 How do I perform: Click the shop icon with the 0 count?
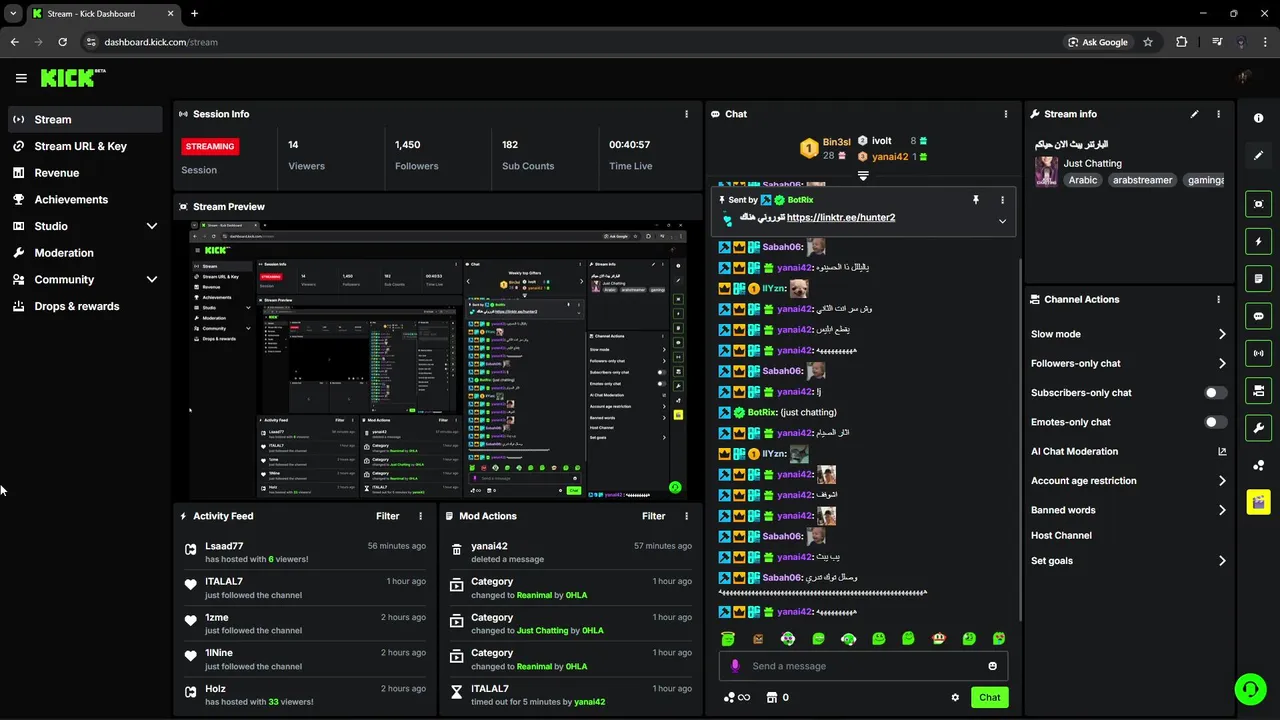(x=772, y=698)
